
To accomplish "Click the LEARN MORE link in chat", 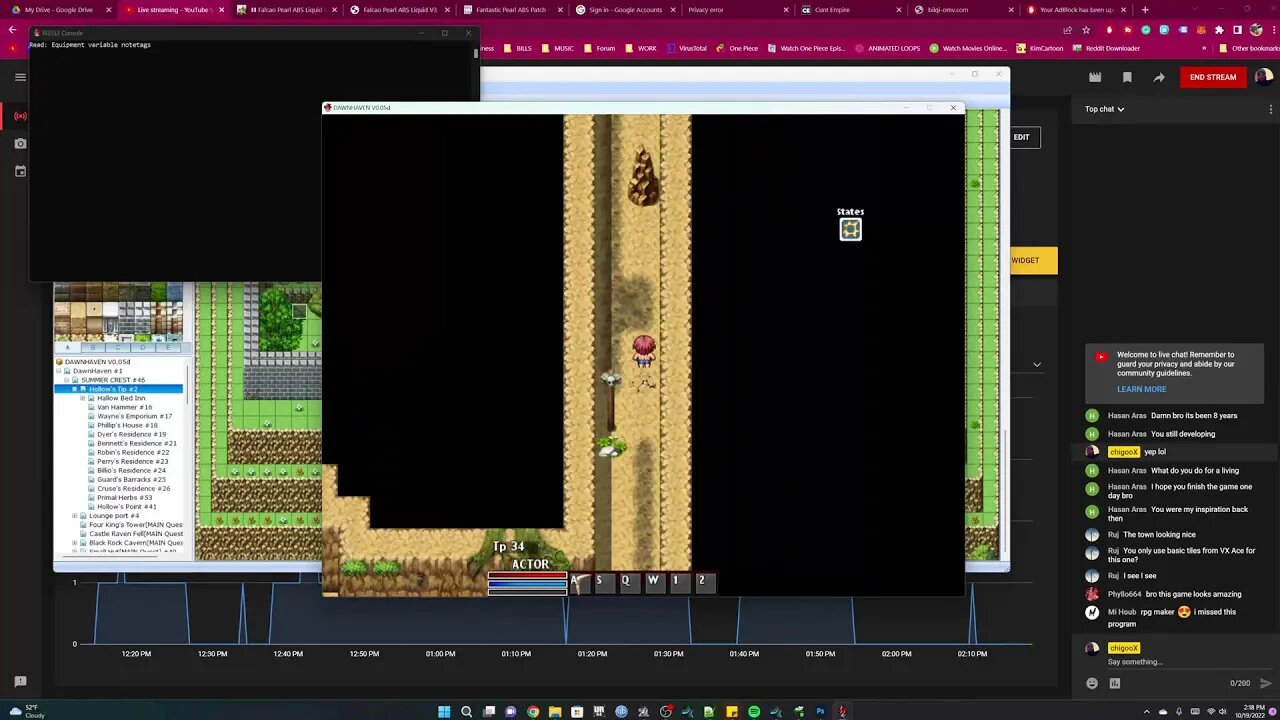I will pos(1141,389).
